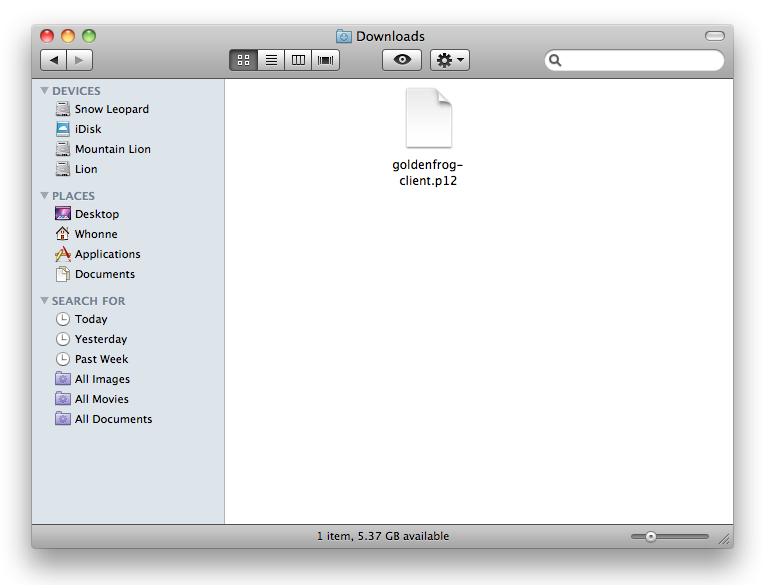The image size is (762, 585).
Task: Collapse the PLACES section triangle
Action: (45, 195)
